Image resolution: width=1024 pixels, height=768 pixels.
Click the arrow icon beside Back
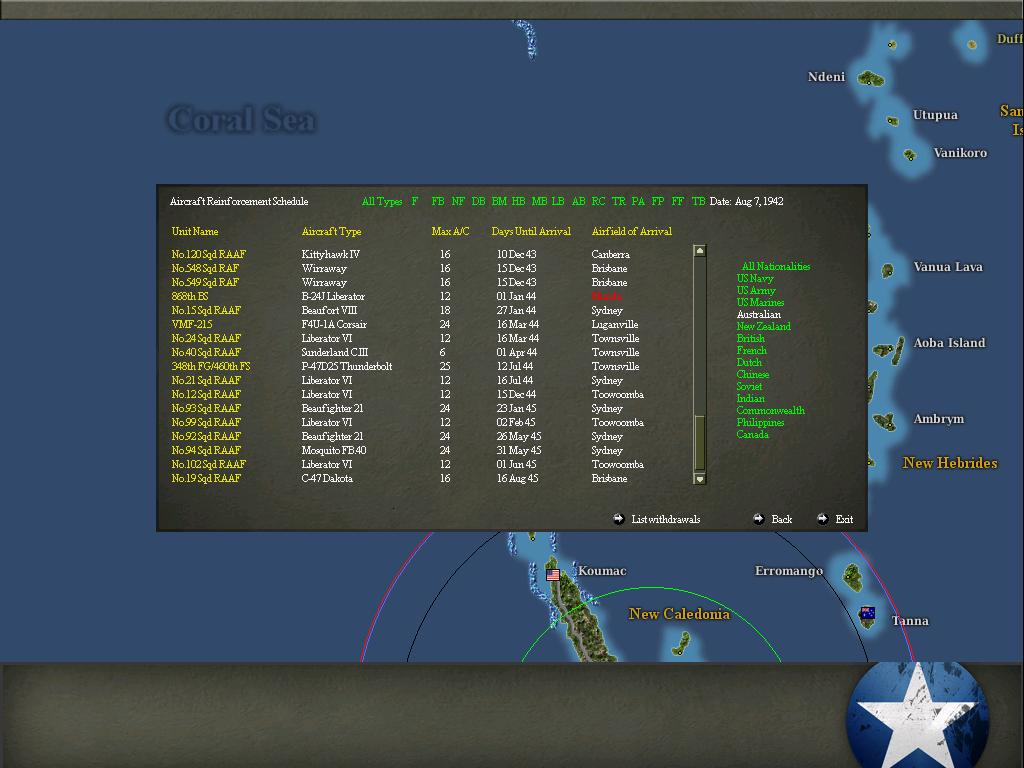click(x=758, y=519)
